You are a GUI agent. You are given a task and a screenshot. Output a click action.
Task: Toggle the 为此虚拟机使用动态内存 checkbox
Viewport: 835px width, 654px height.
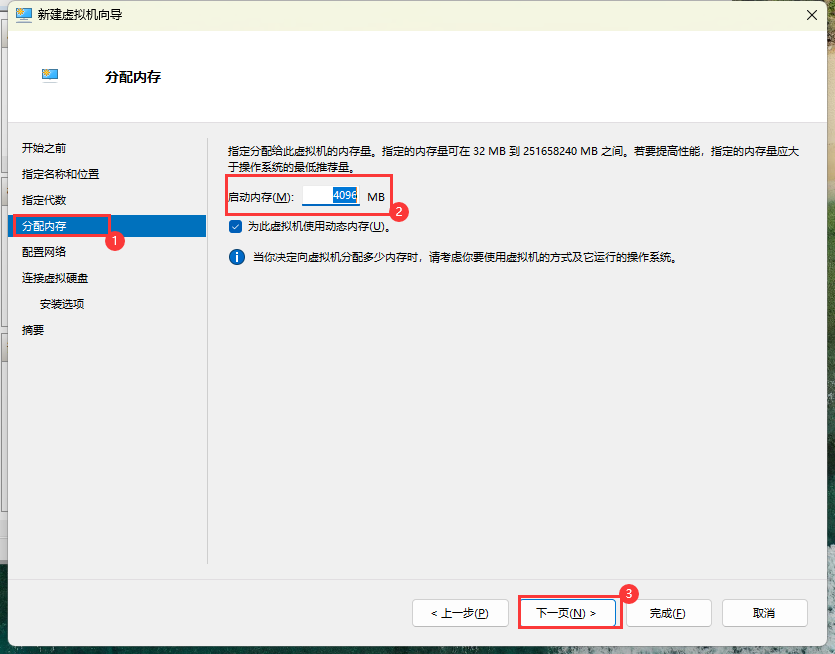click(x=236, y=226)
